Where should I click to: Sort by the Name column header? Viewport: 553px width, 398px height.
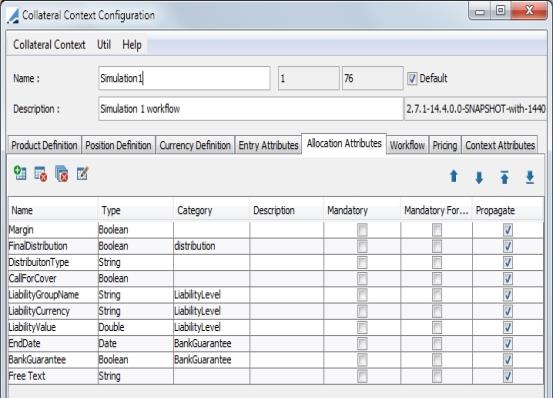click(53, 210)
